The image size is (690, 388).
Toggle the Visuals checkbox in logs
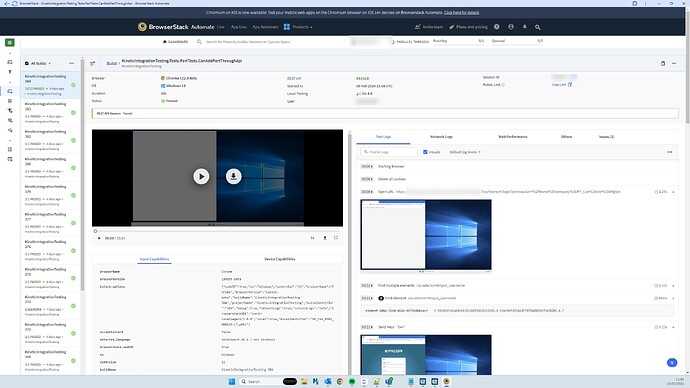pyautogui.click(x=425, y=152)
